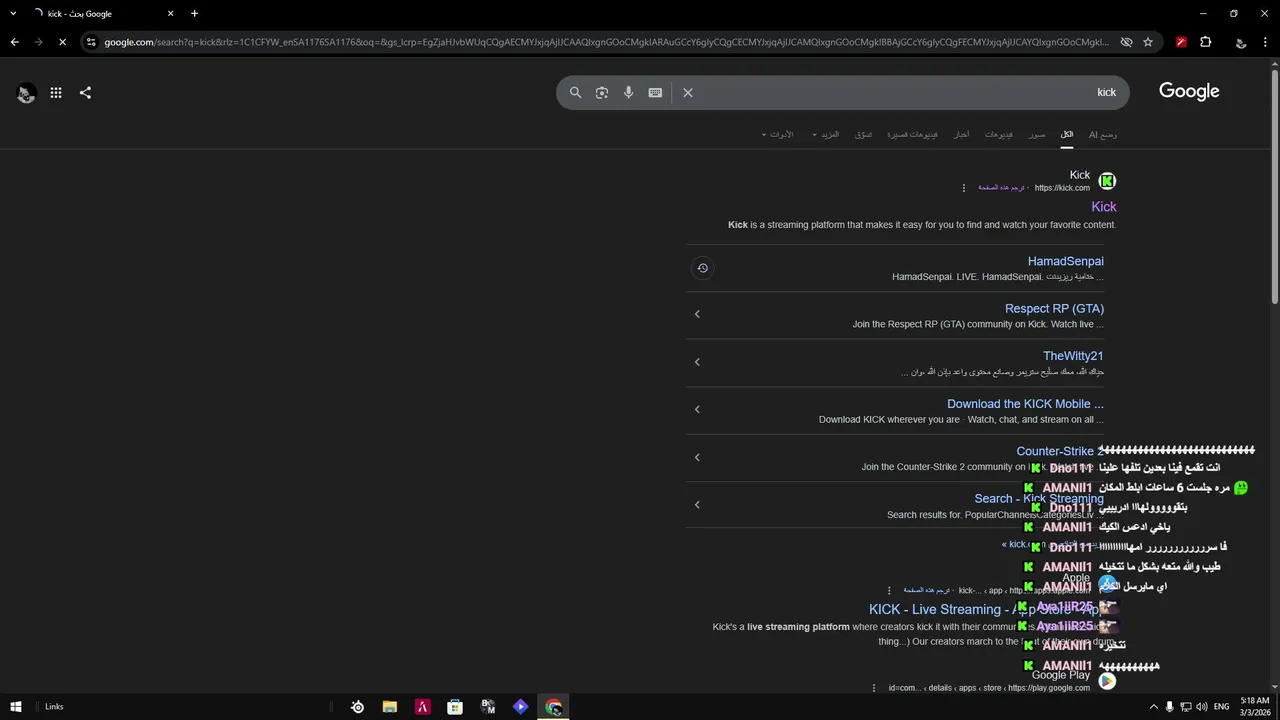Expand chevron on Respect RP (GTA) row
Screen dimensions: 1280x720
(697, 314)
